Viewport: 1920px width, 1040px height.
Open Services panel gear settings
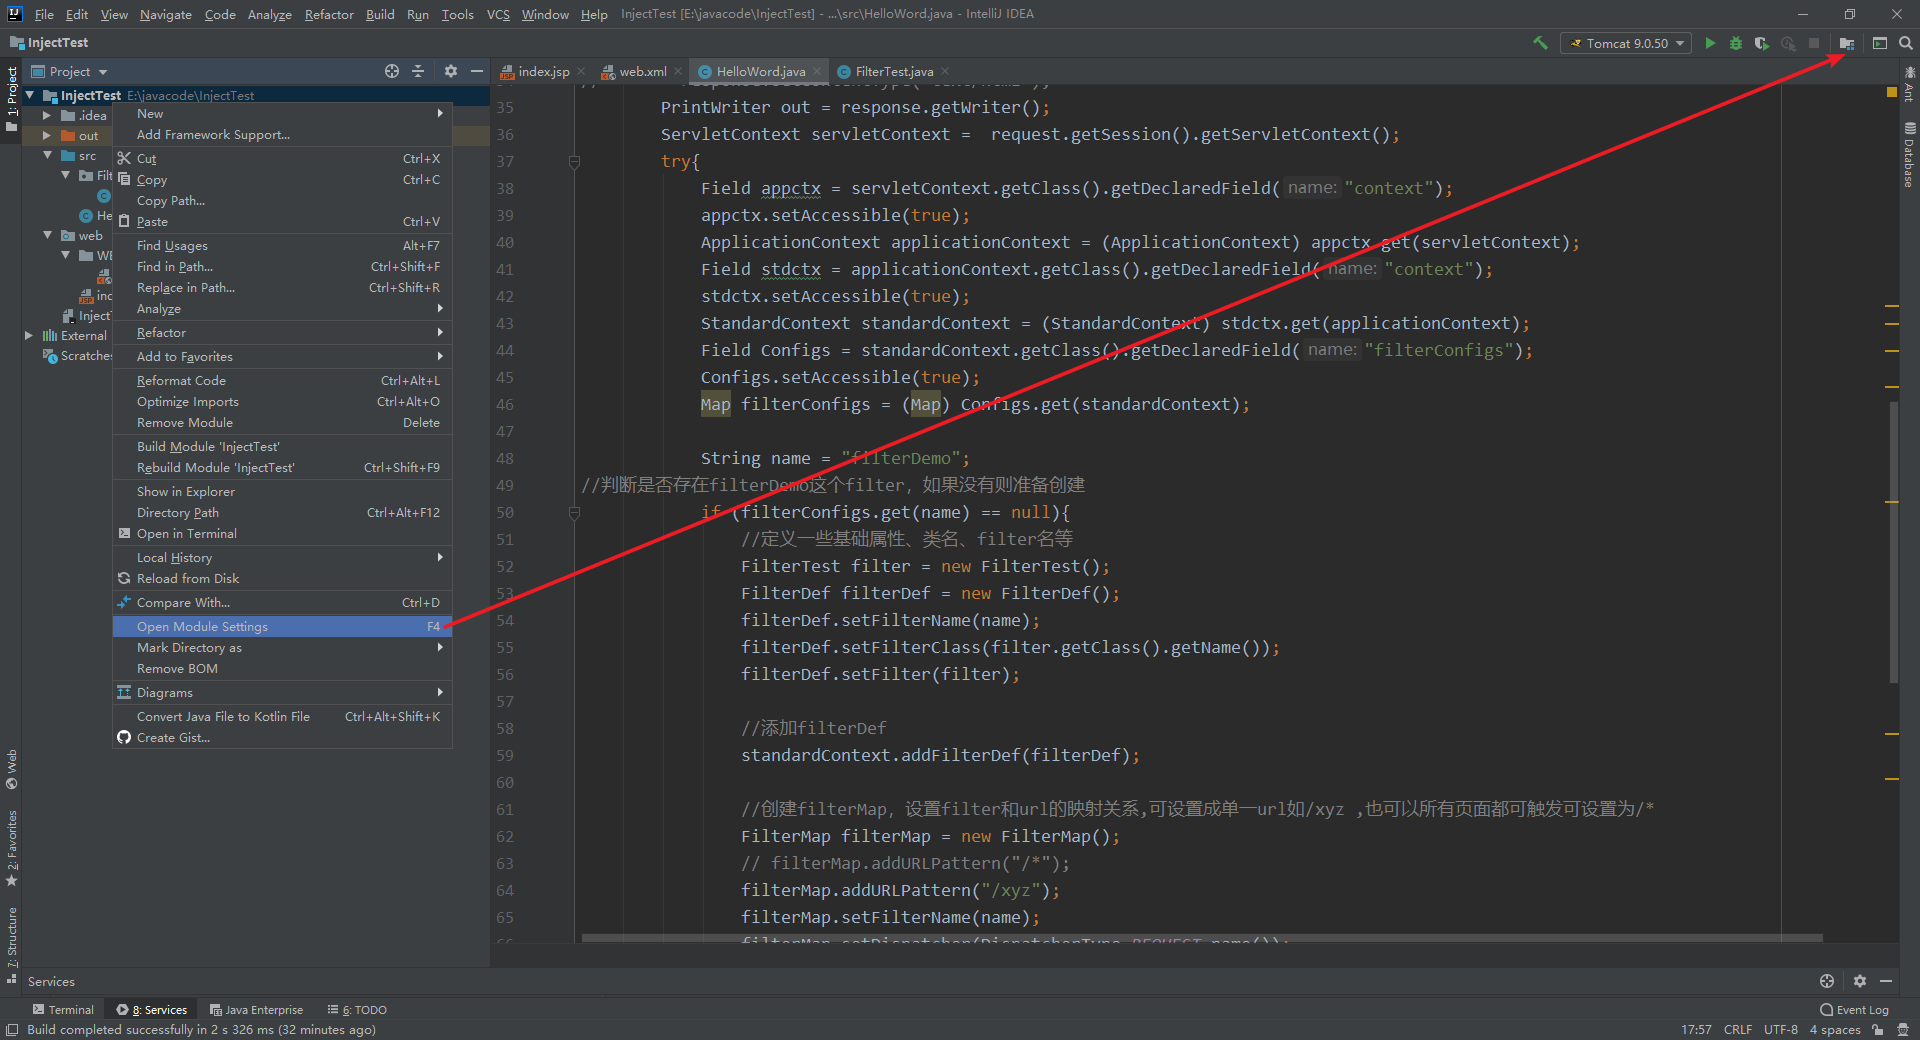coord(1860,981)
